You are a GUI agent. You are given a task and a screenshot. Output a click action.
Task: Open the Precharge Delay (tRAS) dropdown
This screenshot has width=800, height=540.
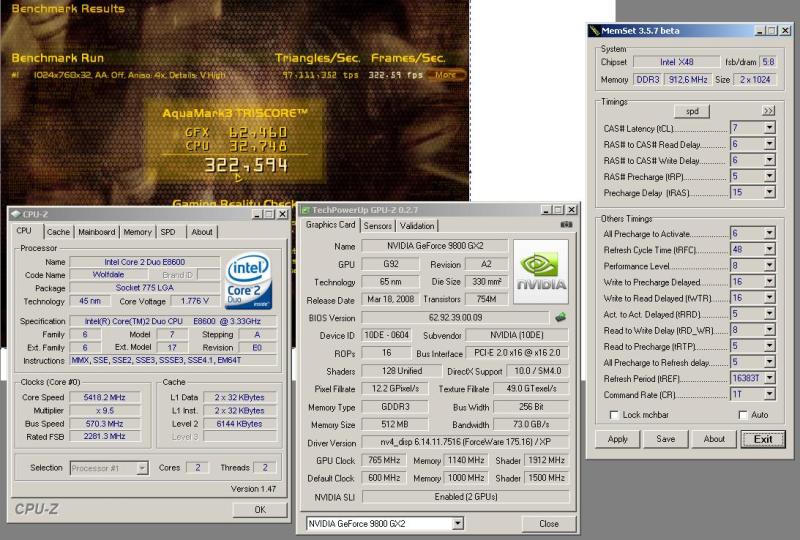[x=769, y=192]
